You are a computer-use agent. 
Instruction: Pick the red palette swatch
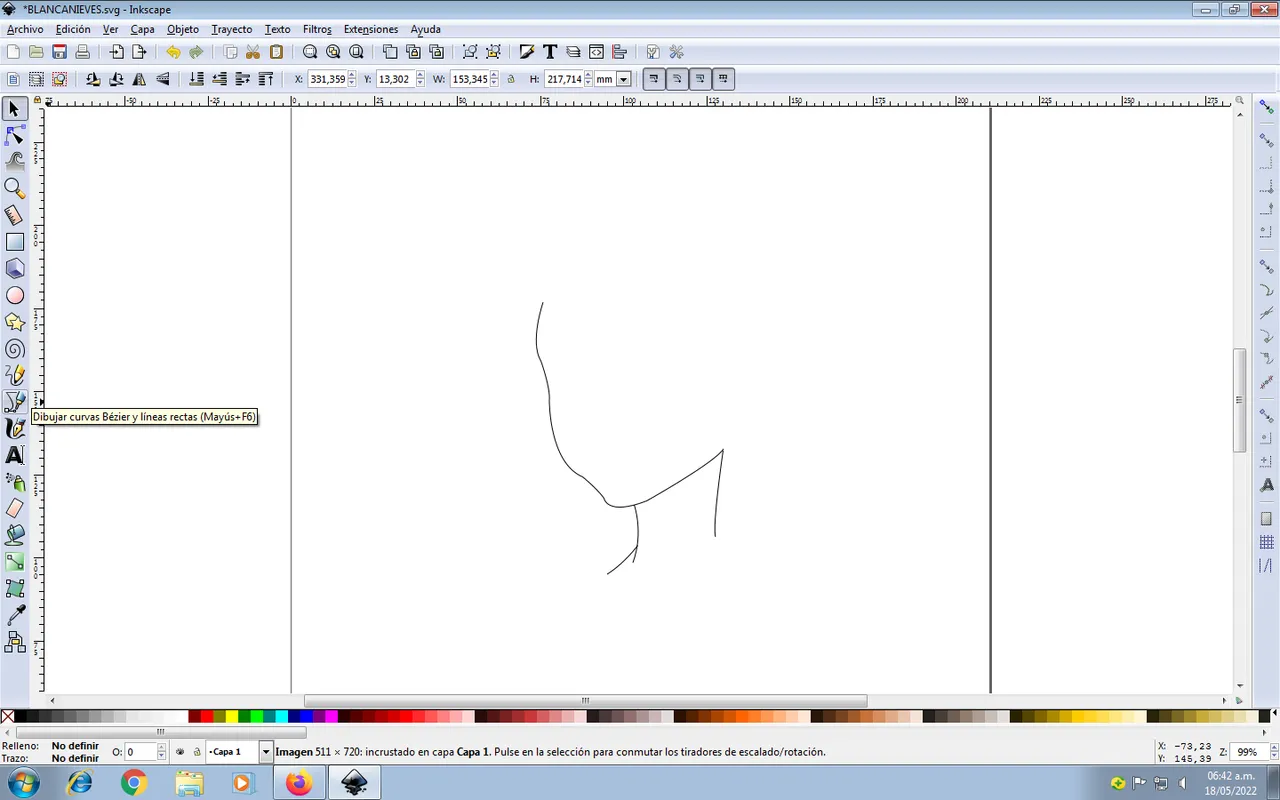(207, 716)
